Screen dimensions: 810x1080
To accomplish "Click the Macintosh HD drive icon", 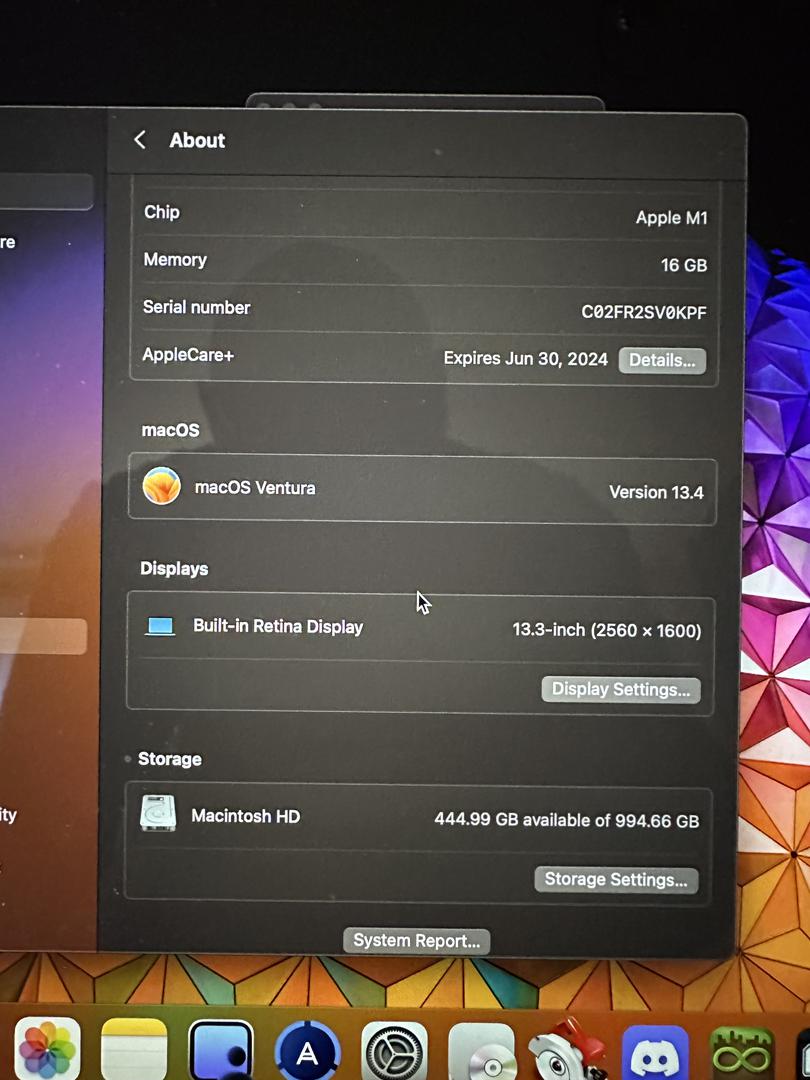I will pyautogui.click(x=158, y=813).
